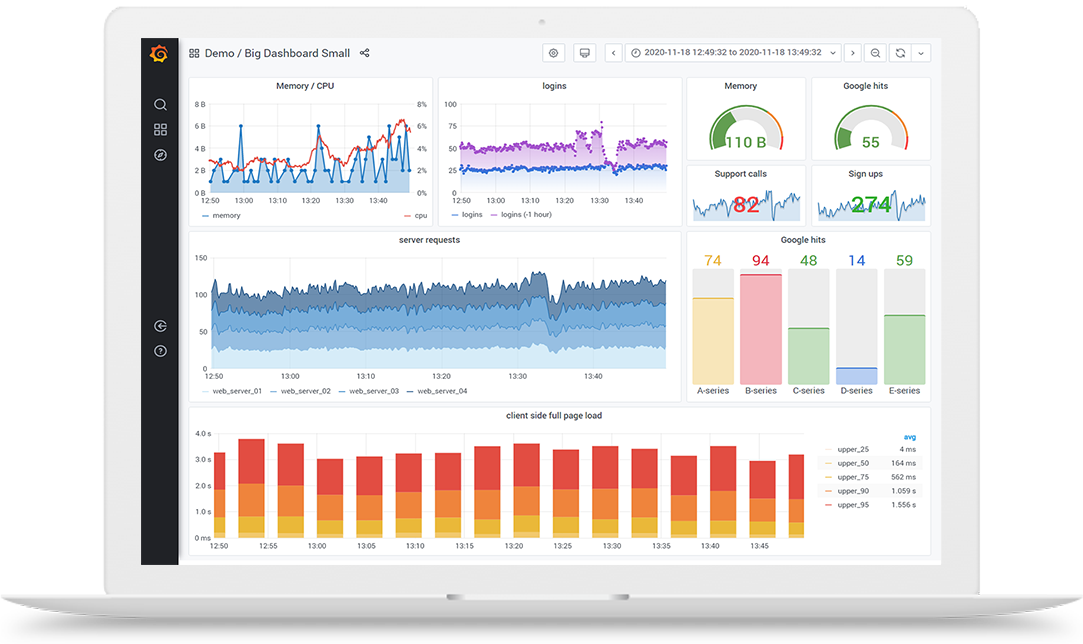Click the sign-in arrow icon in the sidebar
Viewport: 1083px width, 644px height.
click(x=160, y=326)
